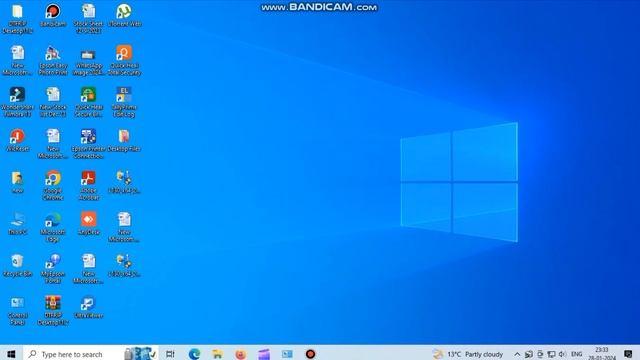Open the AnyDesk desktop shortcut
This screenshot has height=360, width=640.
[x=89, y=223]
